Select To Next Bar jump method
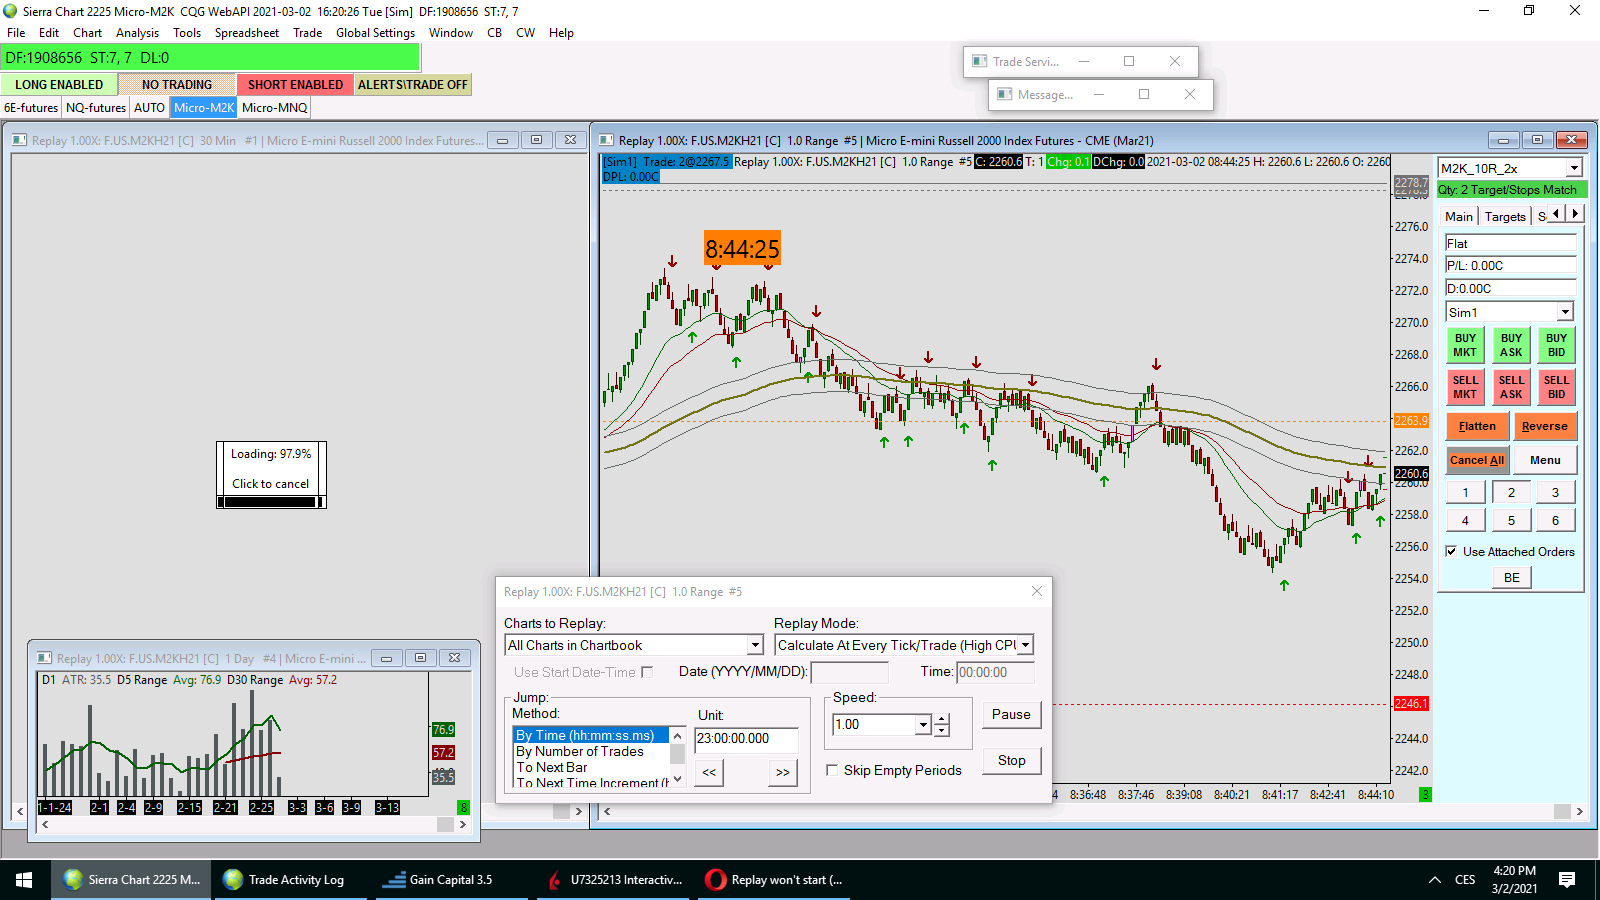This screenshot has height=900, width=1600. pyautogui.click(x=590, y=767)
